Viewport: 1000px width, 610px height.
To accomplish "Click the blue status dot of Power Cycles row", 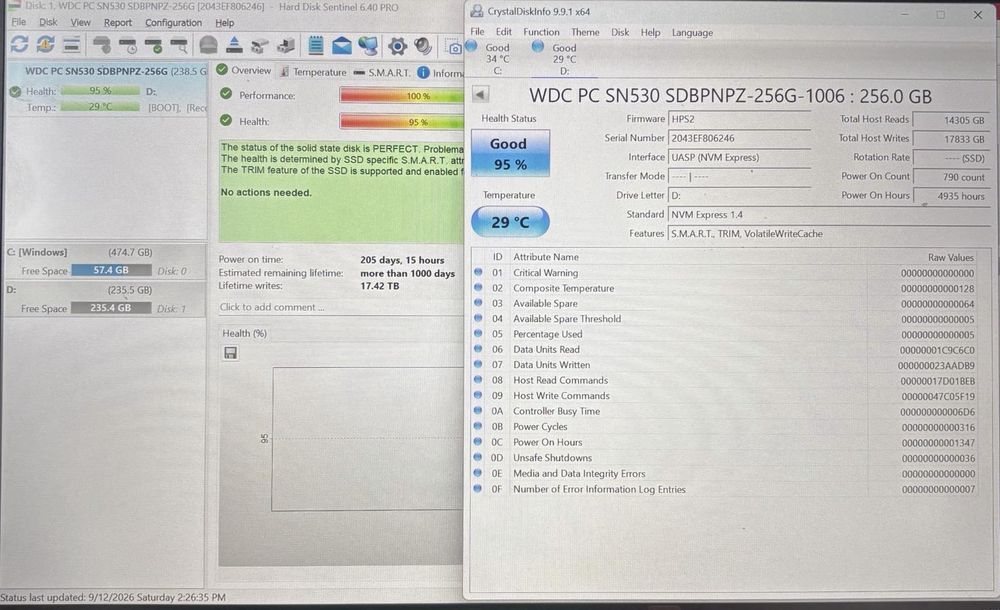I will (478, 426).
